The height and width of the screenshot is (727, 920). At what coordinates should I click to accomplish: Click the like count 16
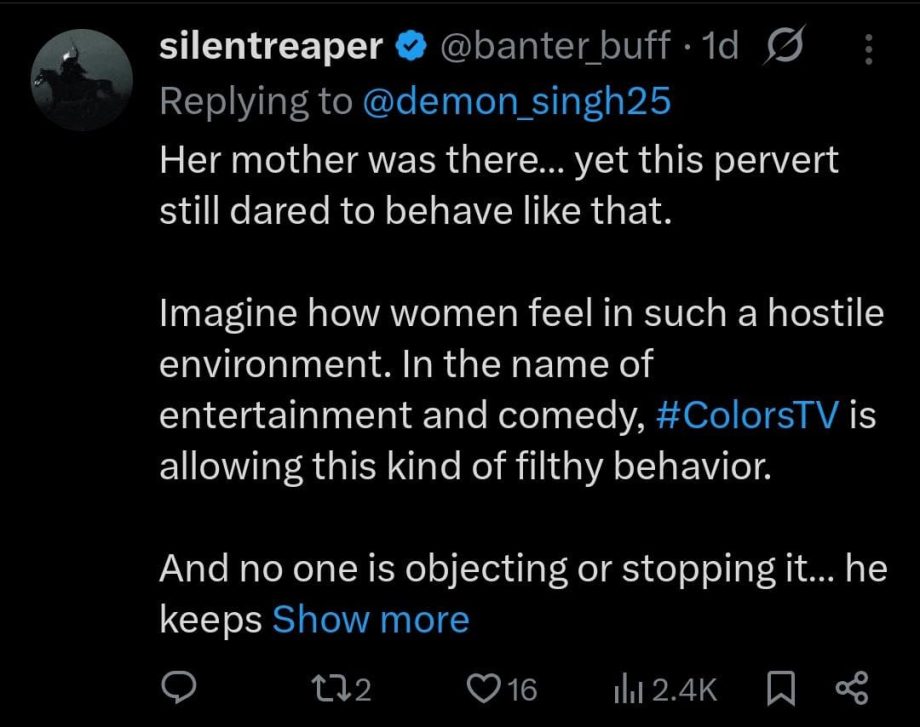[520, 689]
